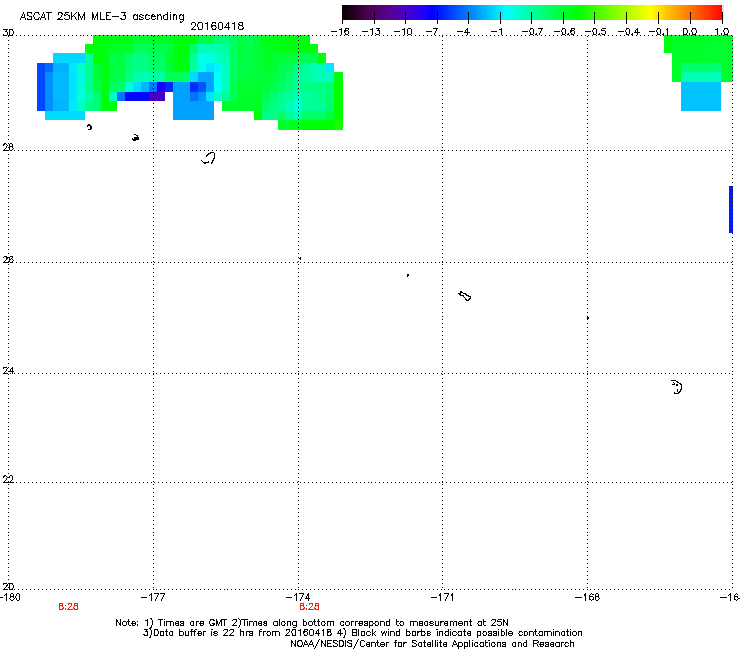Click the -0.5 color scale label
Screen dimensions: 740x650
click(x=596, y=32)
